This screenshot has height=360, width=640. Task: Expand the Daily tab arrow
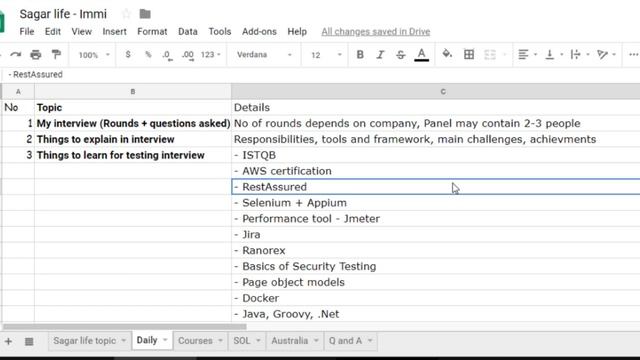click(165, 340)
